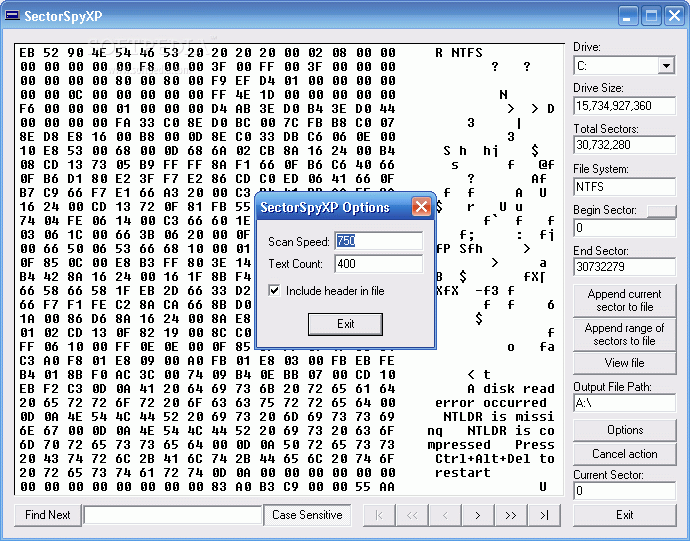Jump back multiple sectors with << button

click(x=412, y=515)
